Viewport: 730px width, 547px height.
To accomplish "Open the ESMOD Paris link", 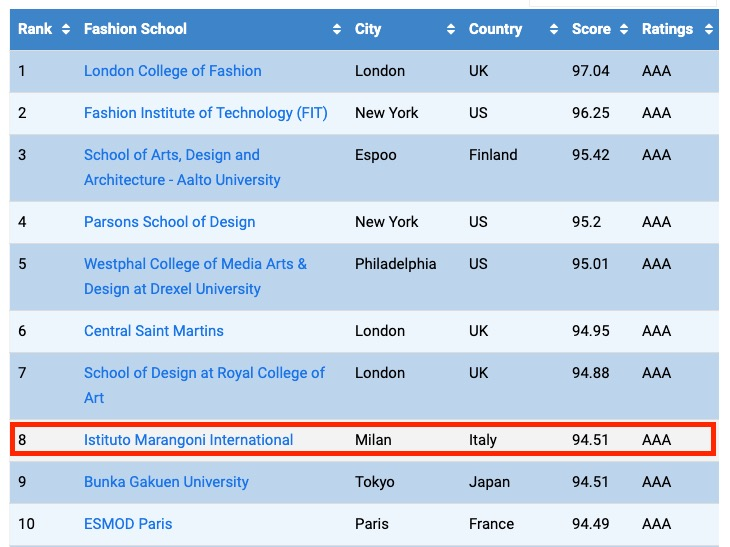I will [x=128, y=524].
